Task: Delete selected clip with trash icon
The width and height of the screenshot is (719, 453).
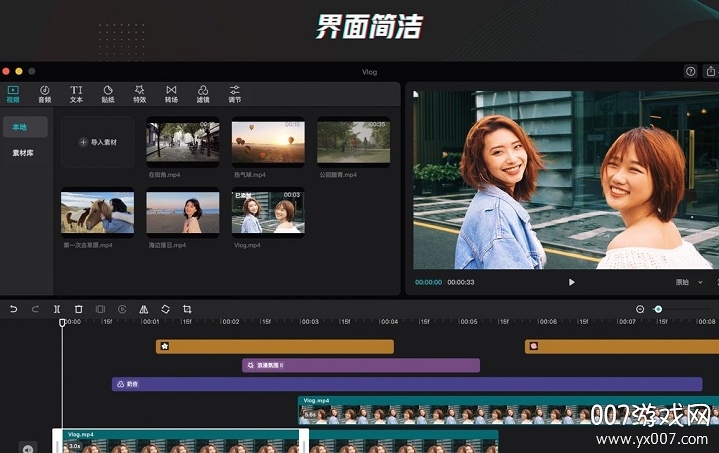Action: [x=78, y=309]
